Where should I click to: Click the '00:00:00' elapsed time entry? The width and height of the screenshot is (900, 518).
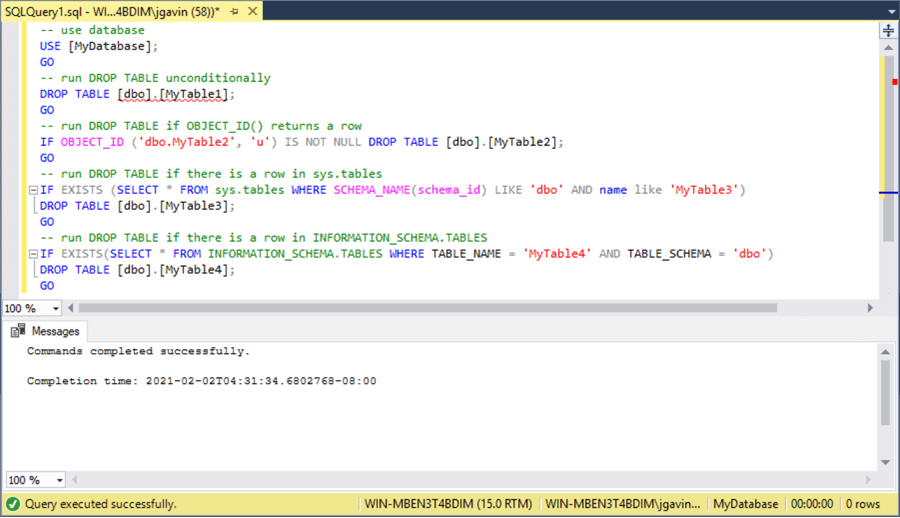pos(812,504)
